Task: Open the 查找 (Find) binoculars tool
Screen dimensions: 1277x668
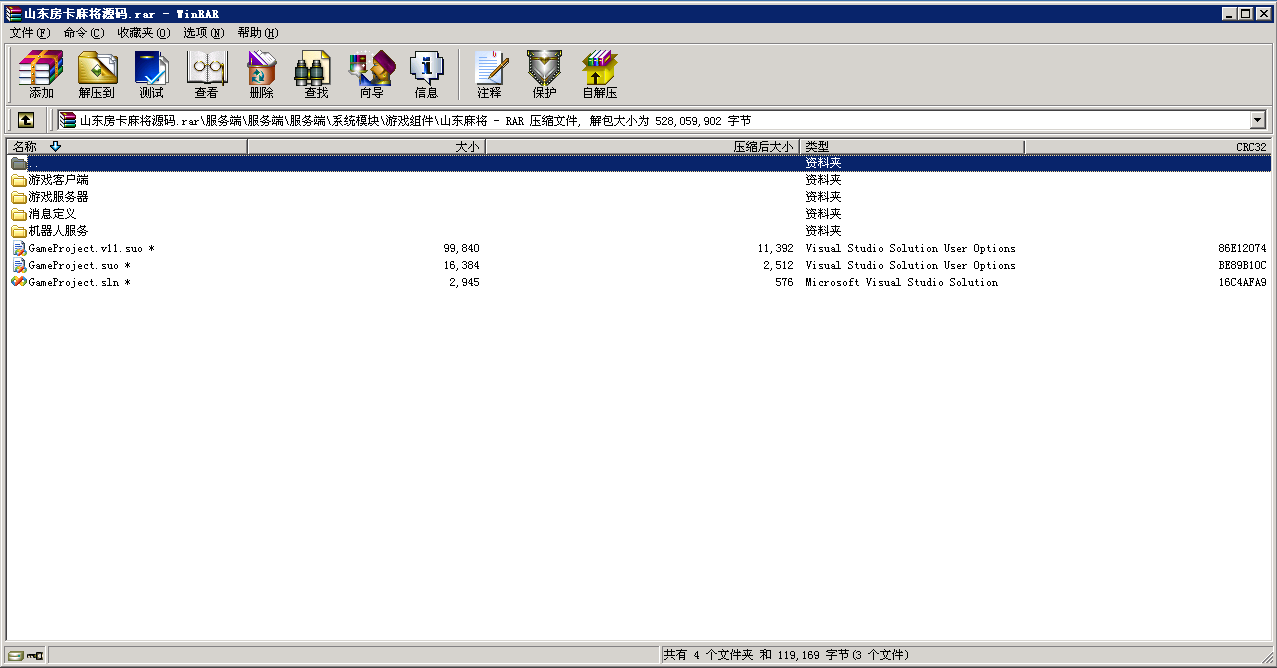Action: click(316, 75)
